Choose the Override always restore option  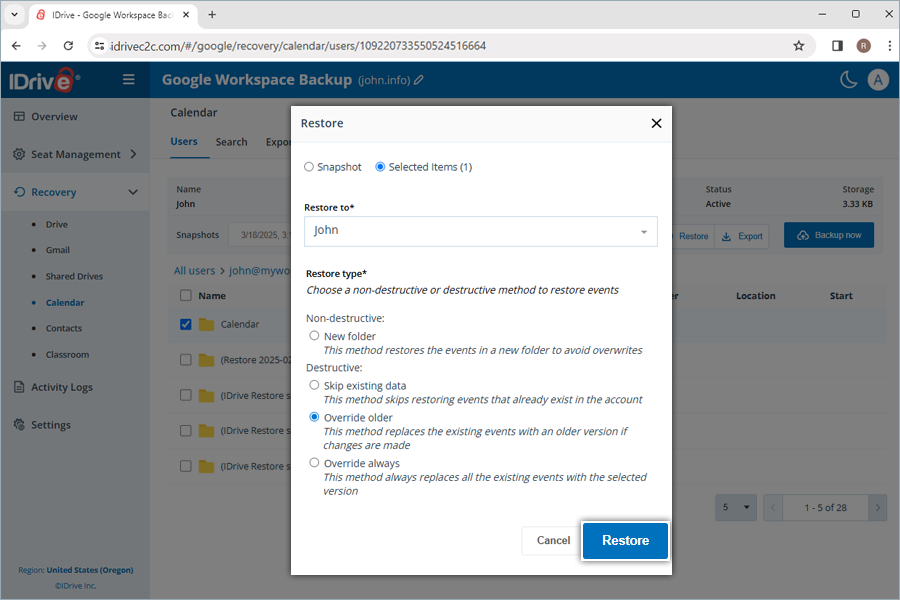click(314, 463)
